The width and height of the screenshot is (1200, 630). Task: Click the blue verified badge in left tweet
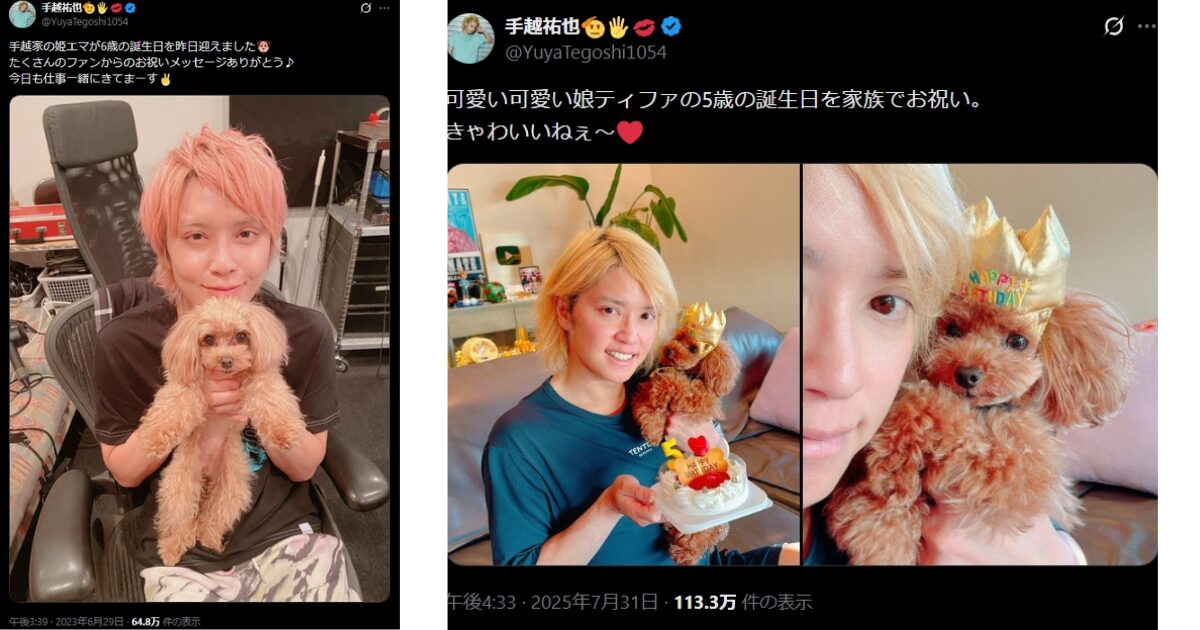[x=129, y=8]
